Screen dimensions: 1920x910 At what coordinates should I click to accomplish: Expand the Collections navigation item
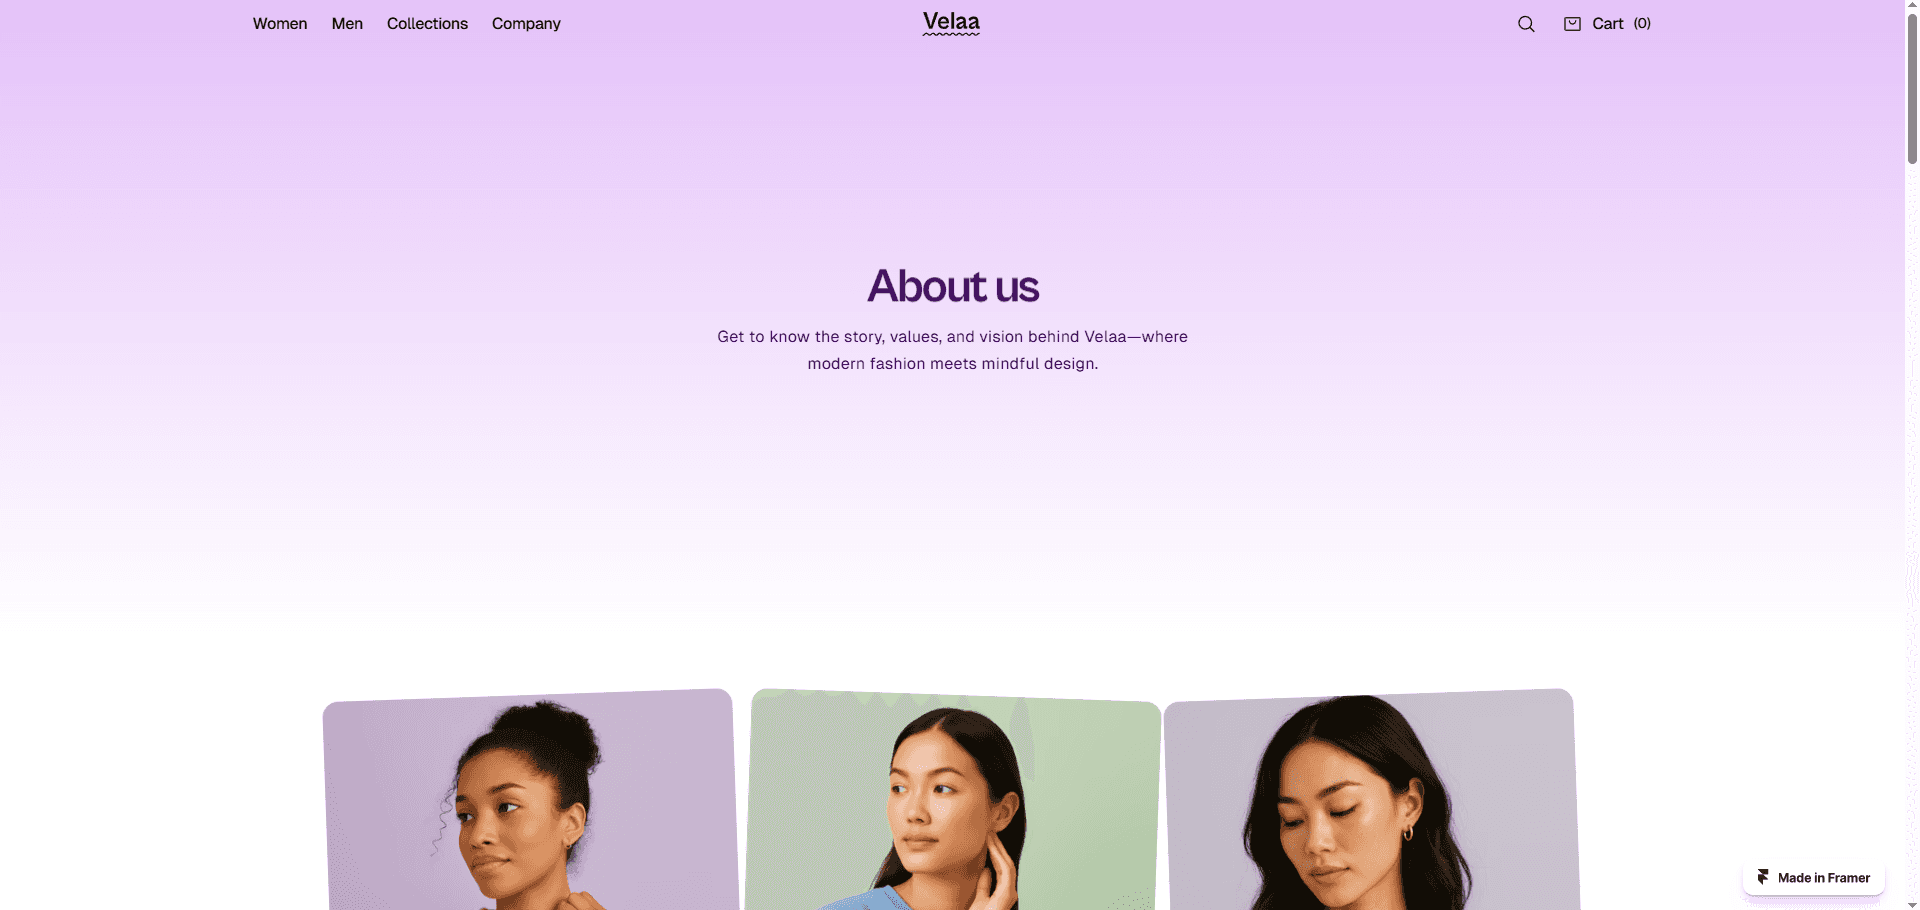point(427,24)
